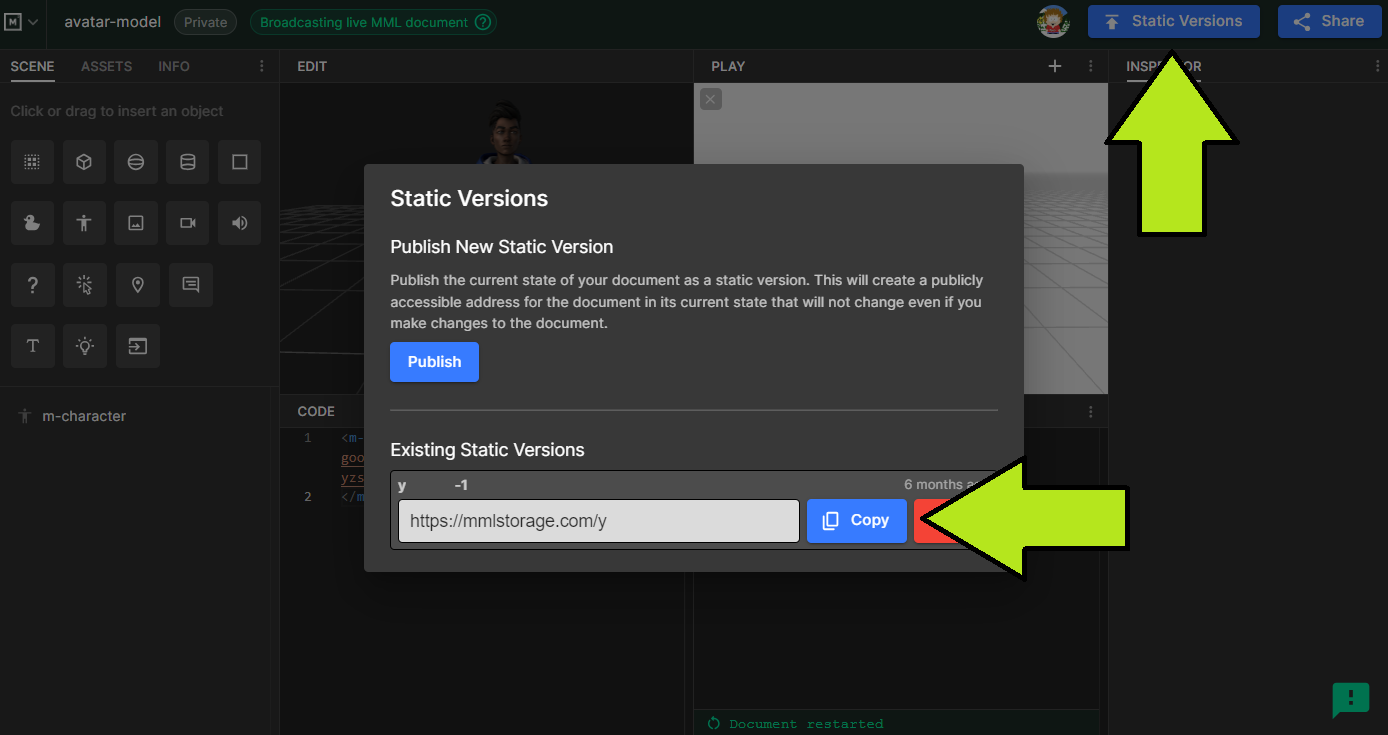Insert a sphere object into the scene

(136, 162)
